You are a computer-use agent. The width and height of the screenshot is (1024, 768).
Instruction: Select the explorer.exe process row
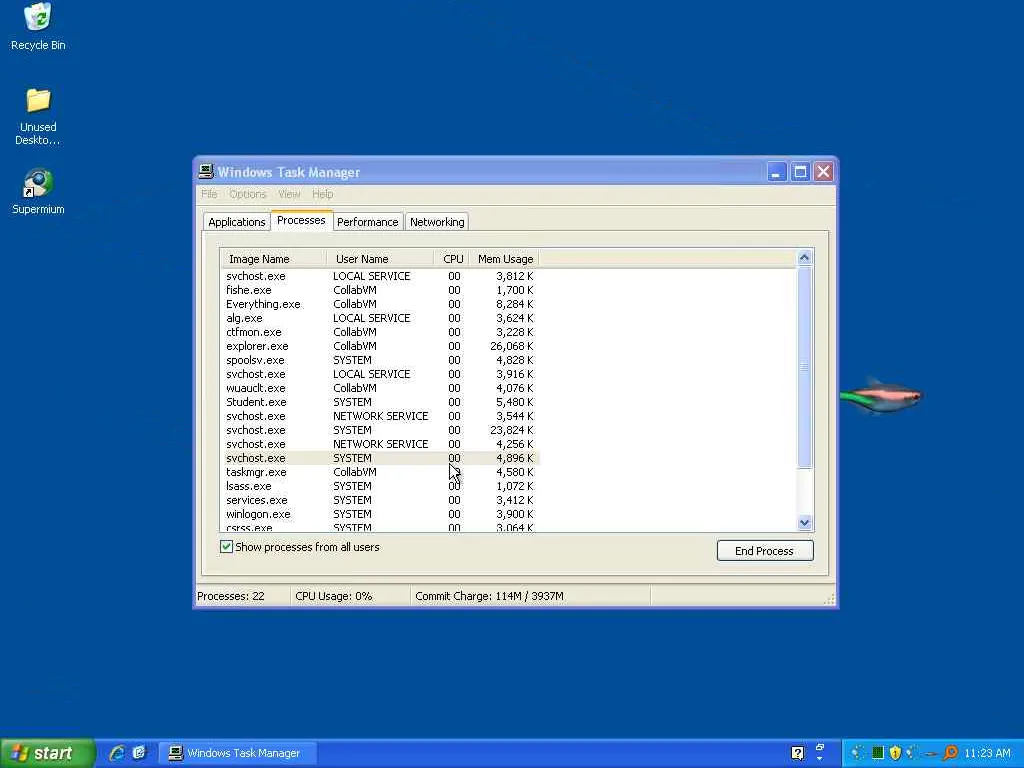click(x=380, y=346)
